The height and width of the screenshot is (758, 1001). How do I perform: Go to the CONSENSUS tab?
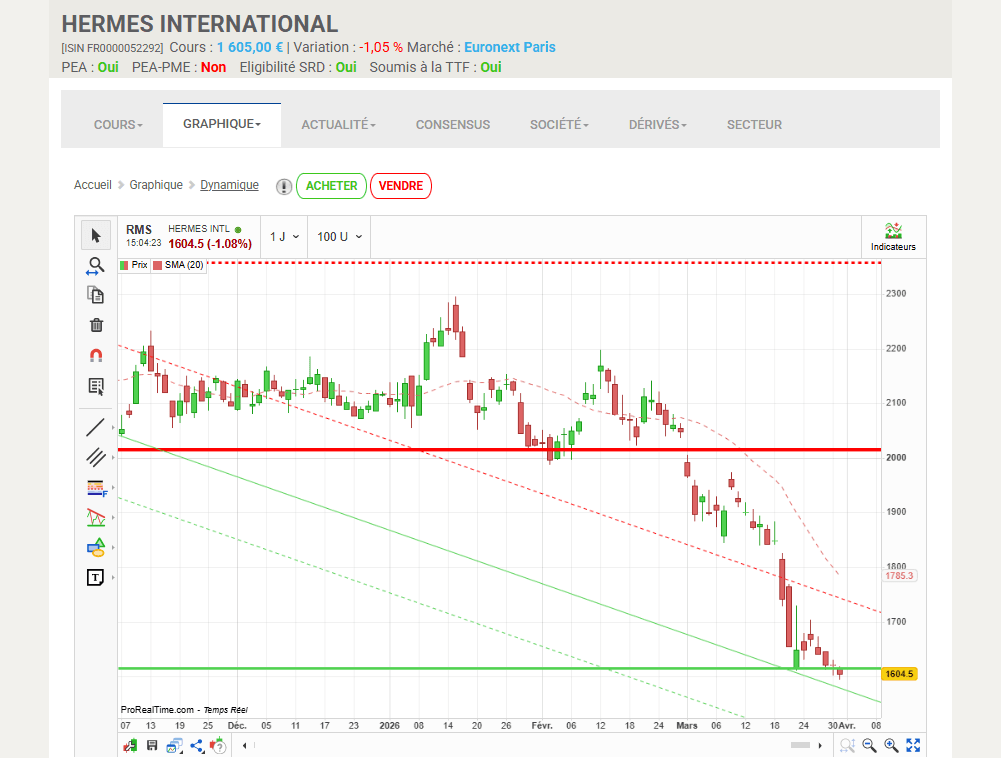click(x=453, y=125)
